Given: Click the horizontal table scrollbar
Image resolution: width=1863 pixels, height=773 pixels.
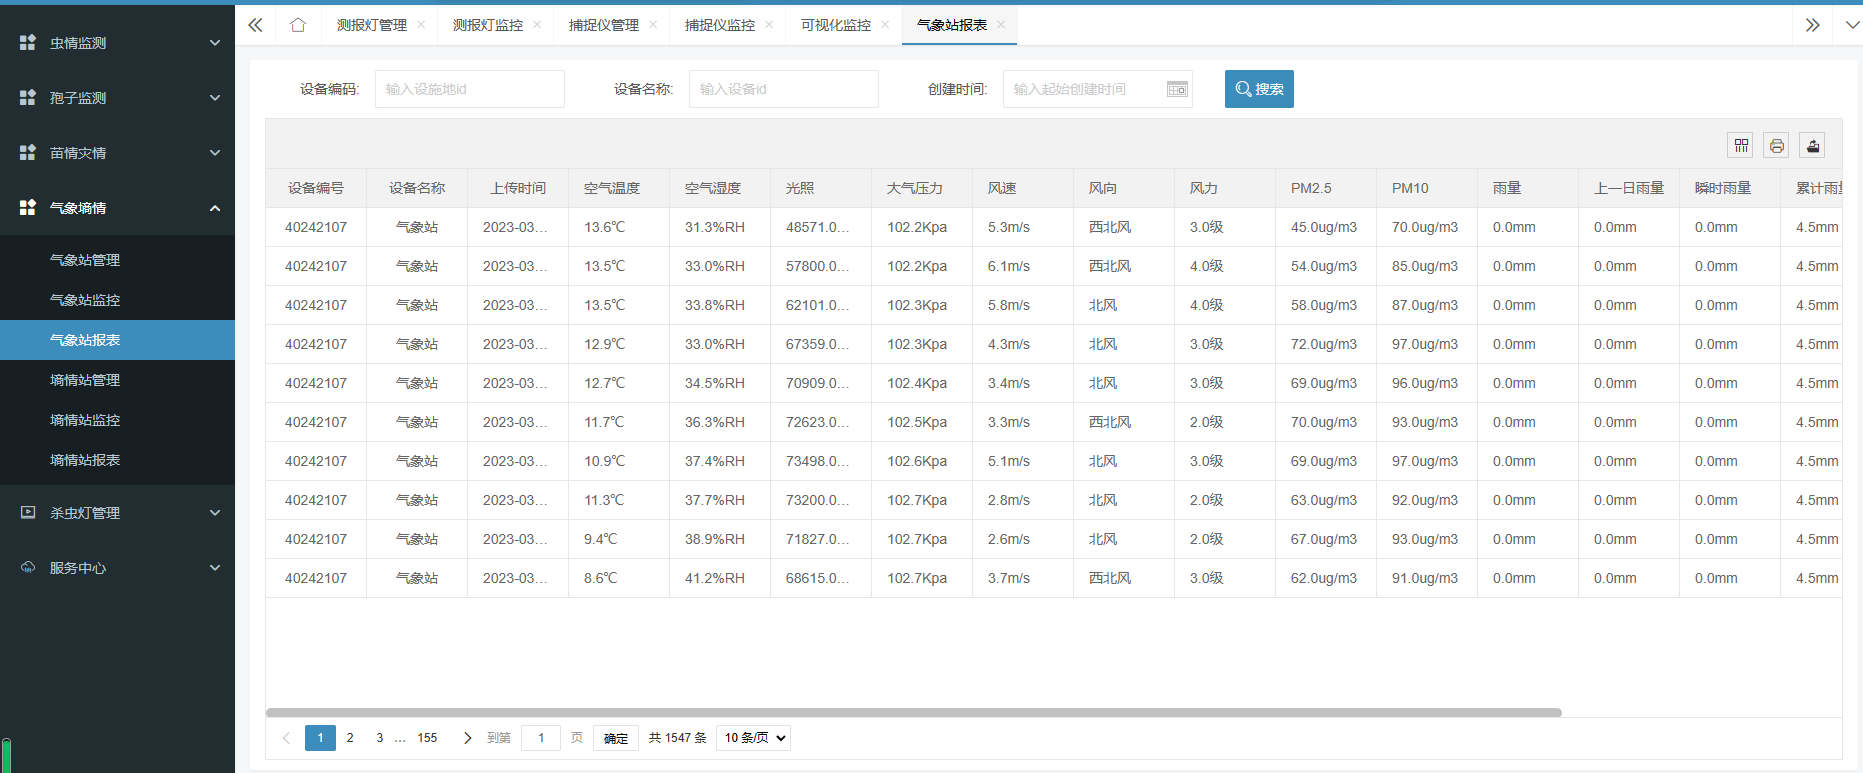Looking at the screenshot, I should pyautogui.click(x=913, y=713).
